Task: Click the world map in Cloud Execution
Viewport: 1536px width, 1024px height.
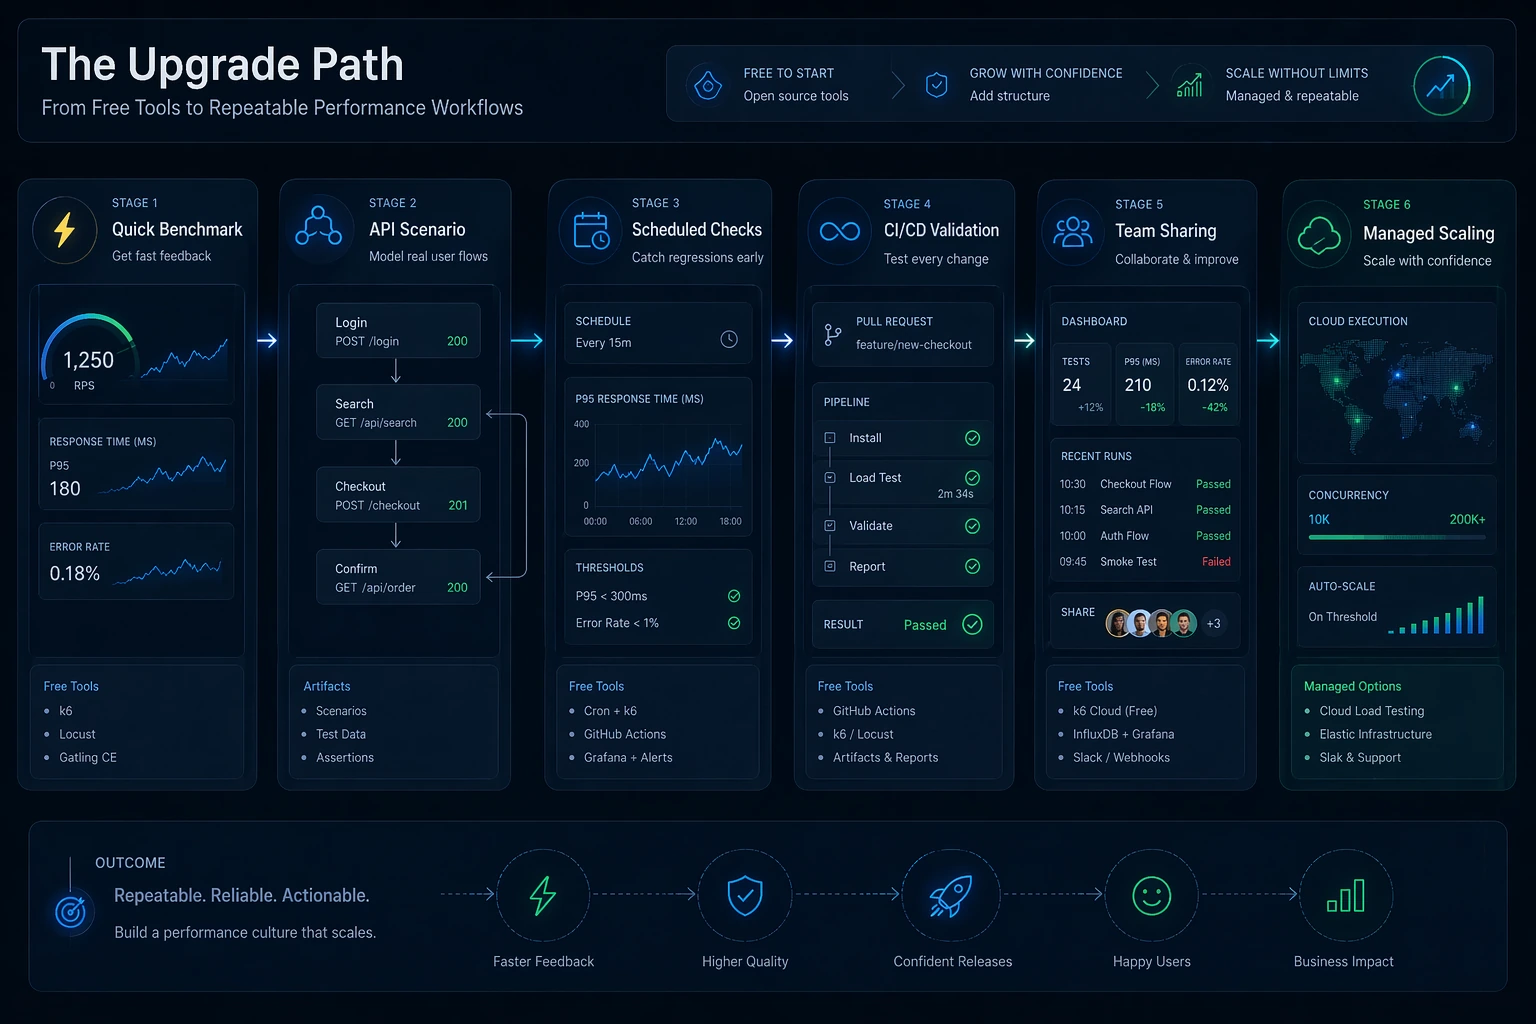Action: tap(1396, 395)
